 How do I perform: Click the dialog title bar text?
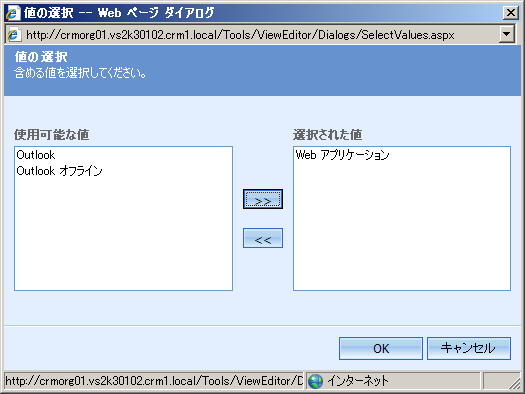(119, 13)
